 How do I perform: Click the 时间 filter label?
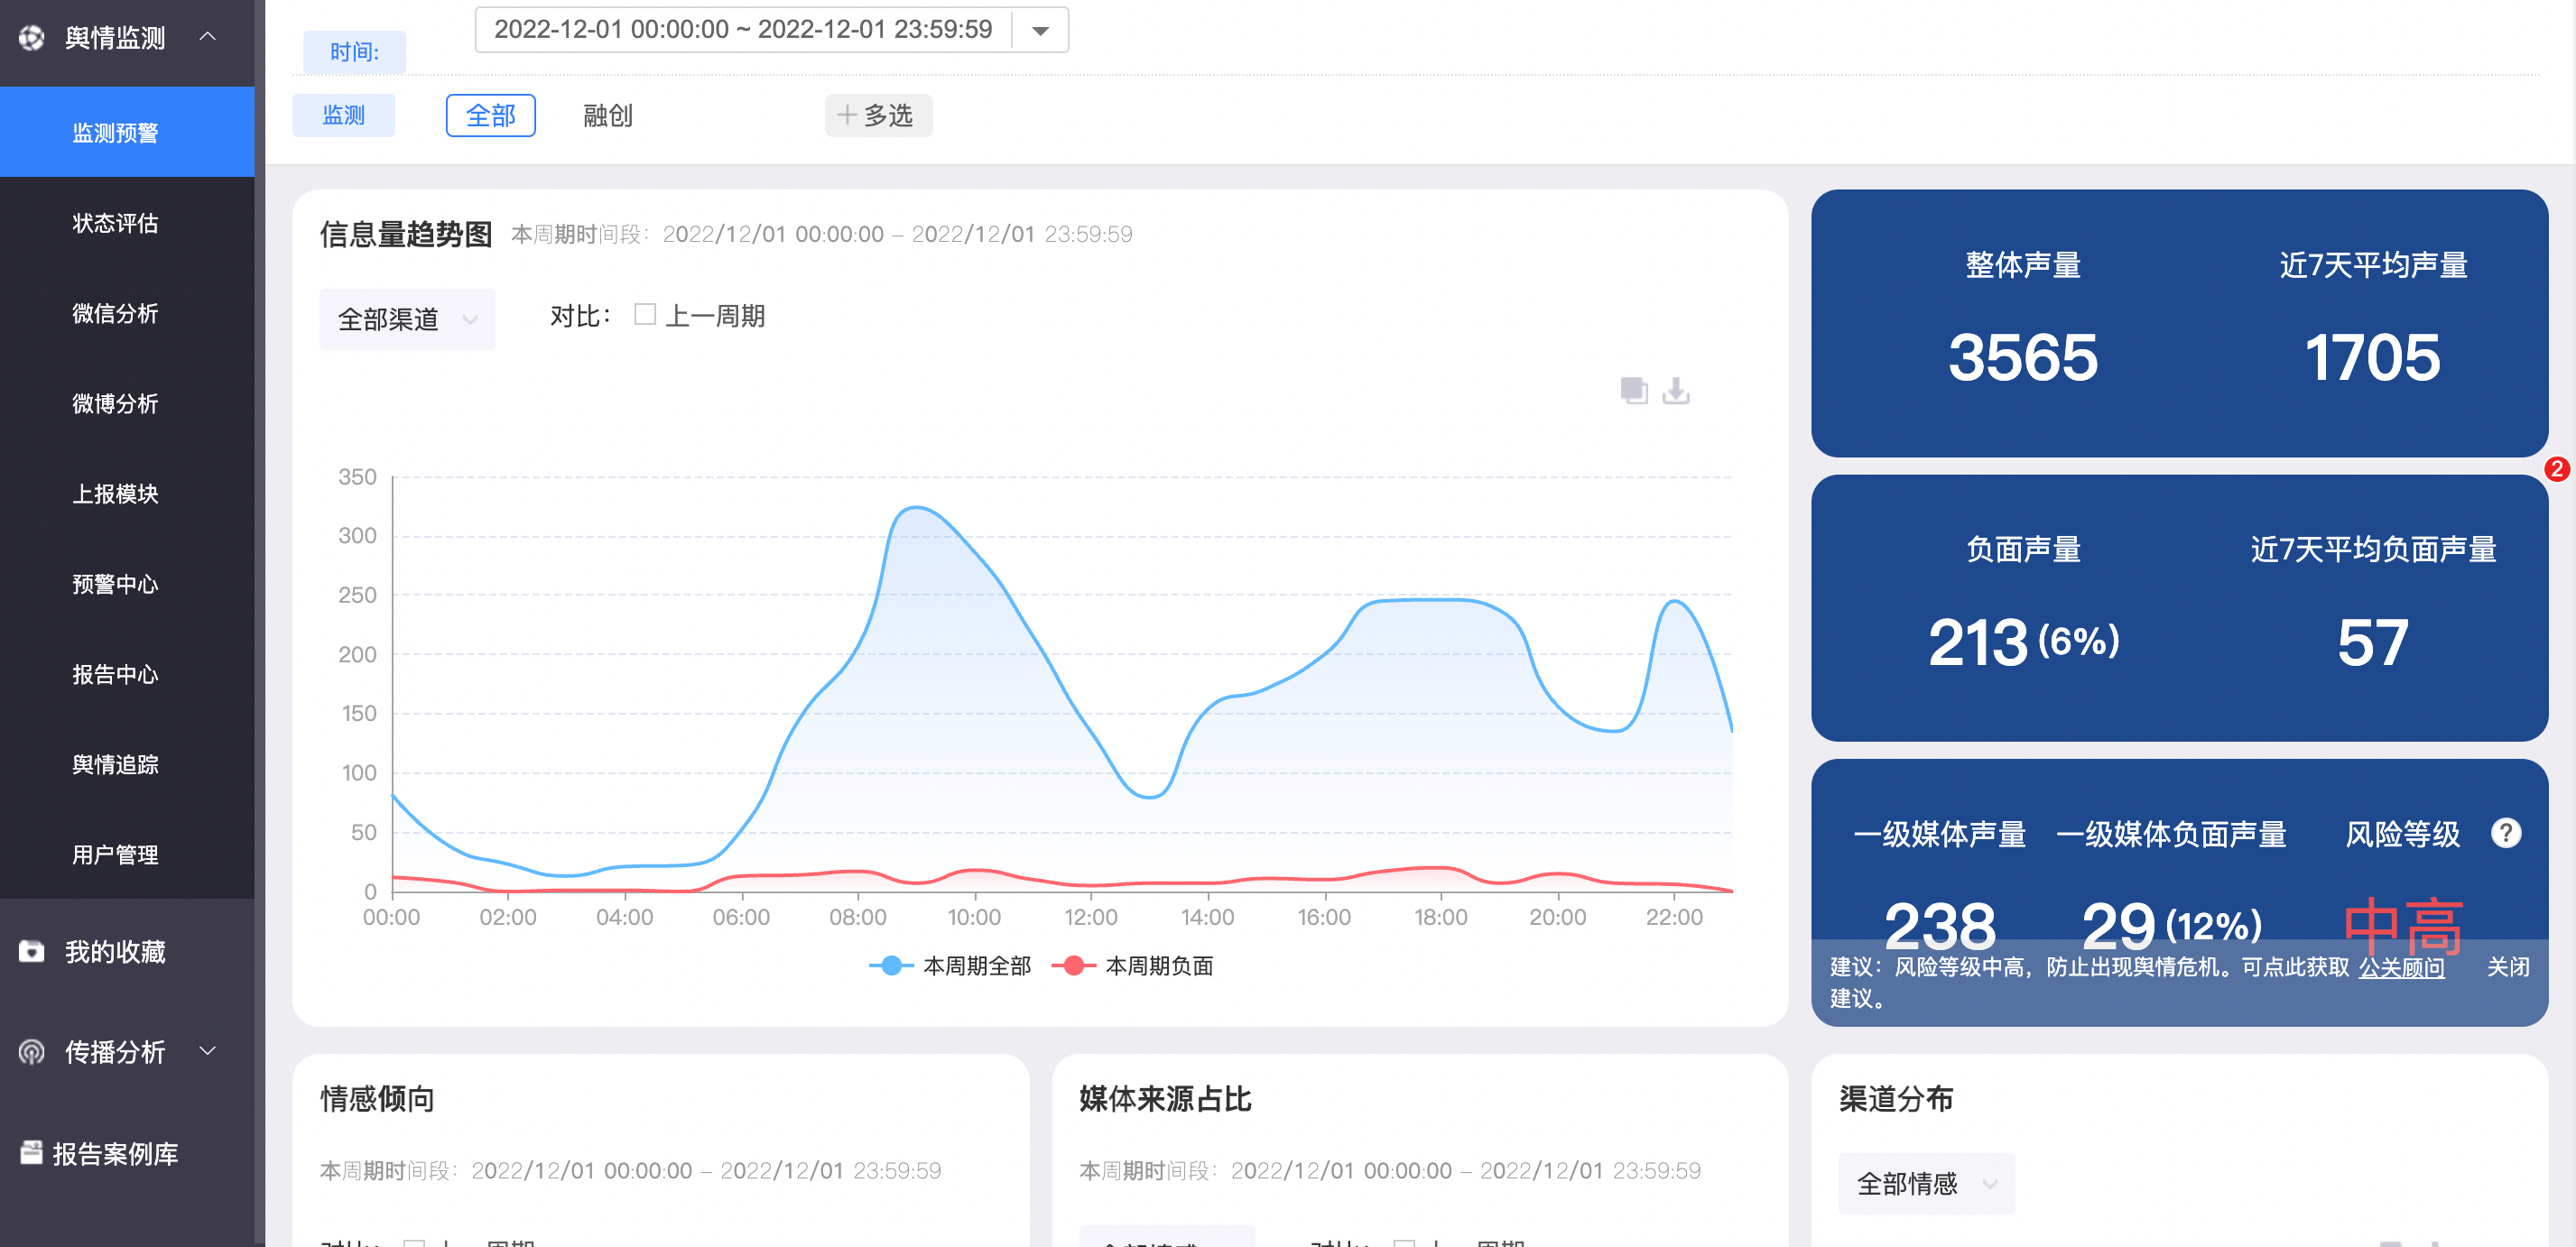click(x=354, y=52)
